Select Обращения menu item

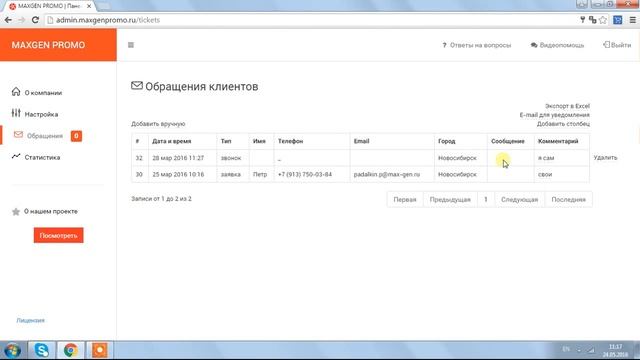coord(45,136)
